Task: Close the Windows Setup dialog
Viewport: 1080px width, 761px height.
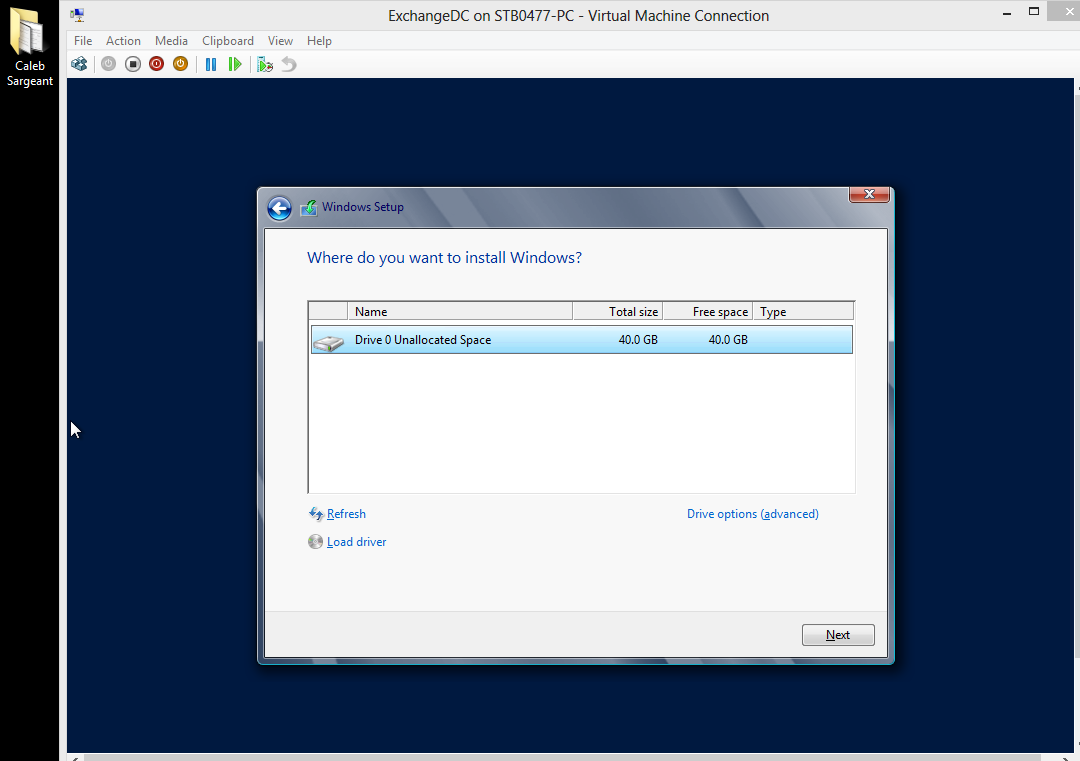Action: click(x=869, y=195)
